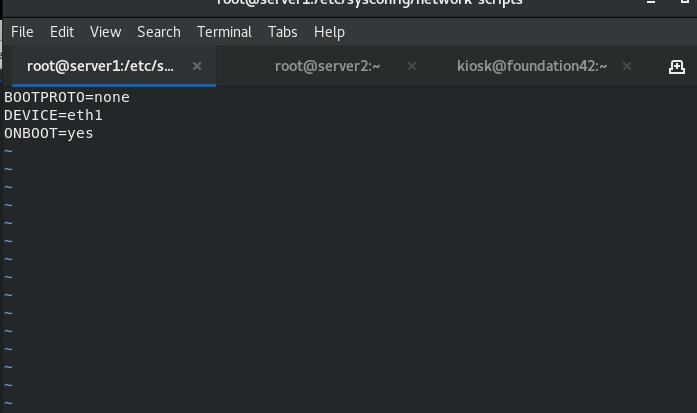Place cursor on BOOTPROTO=none line
Image resolution: width=697 pixels, height=413 pixels.
click(67, 97)
